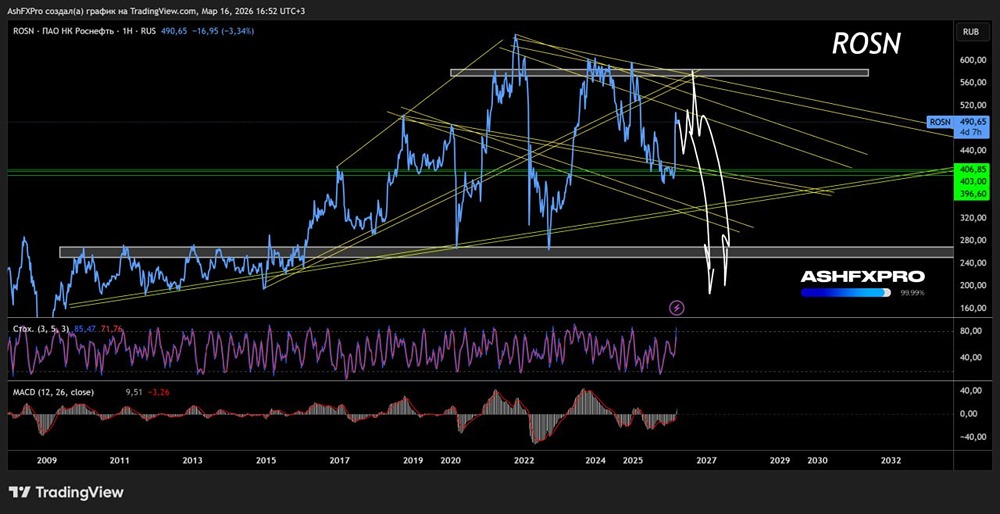Click the 520,00 price axis label
The width and height of the screenshot is (1000, 514).
click(974, 105)
